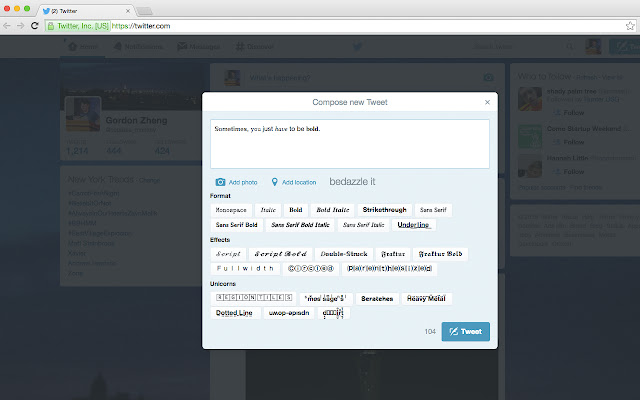Image resolution: width=640 pixels, height=400 pixels.
Task: Apply the Script Bold effect
Action: (x=280, y=254)
